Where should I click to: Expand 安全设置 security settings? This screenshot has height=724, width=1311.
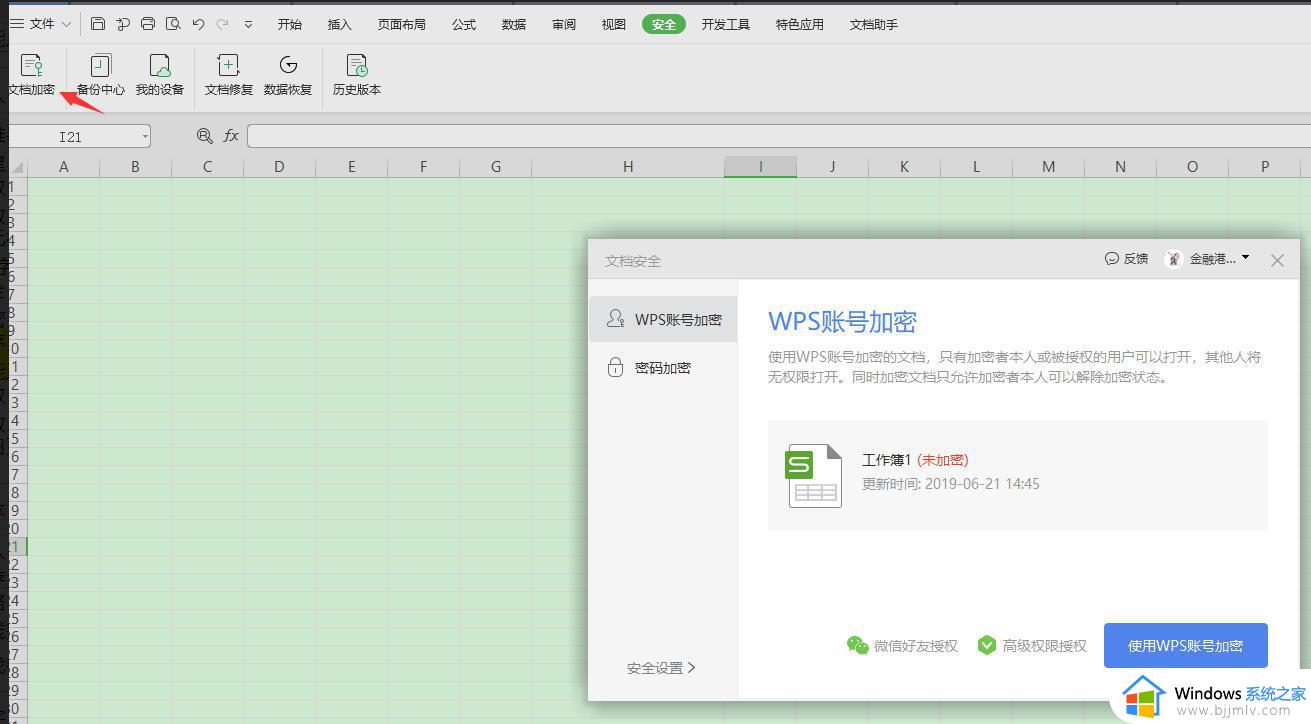(x=661, y=668)
